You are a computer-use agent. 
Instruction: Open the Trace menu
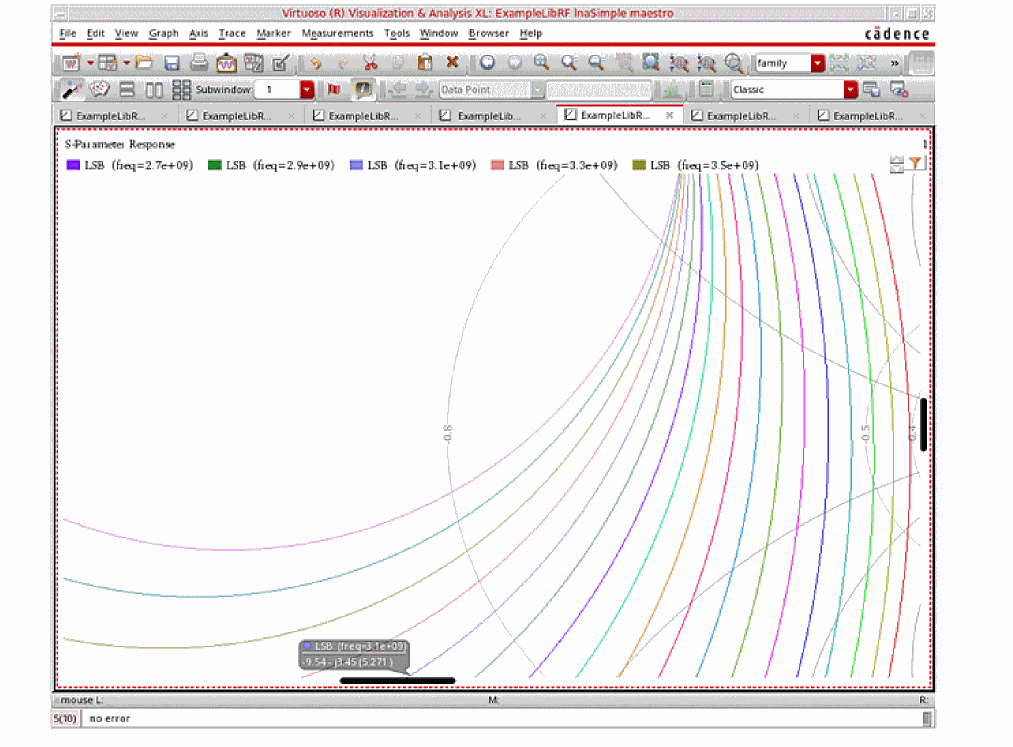point(232,33)
